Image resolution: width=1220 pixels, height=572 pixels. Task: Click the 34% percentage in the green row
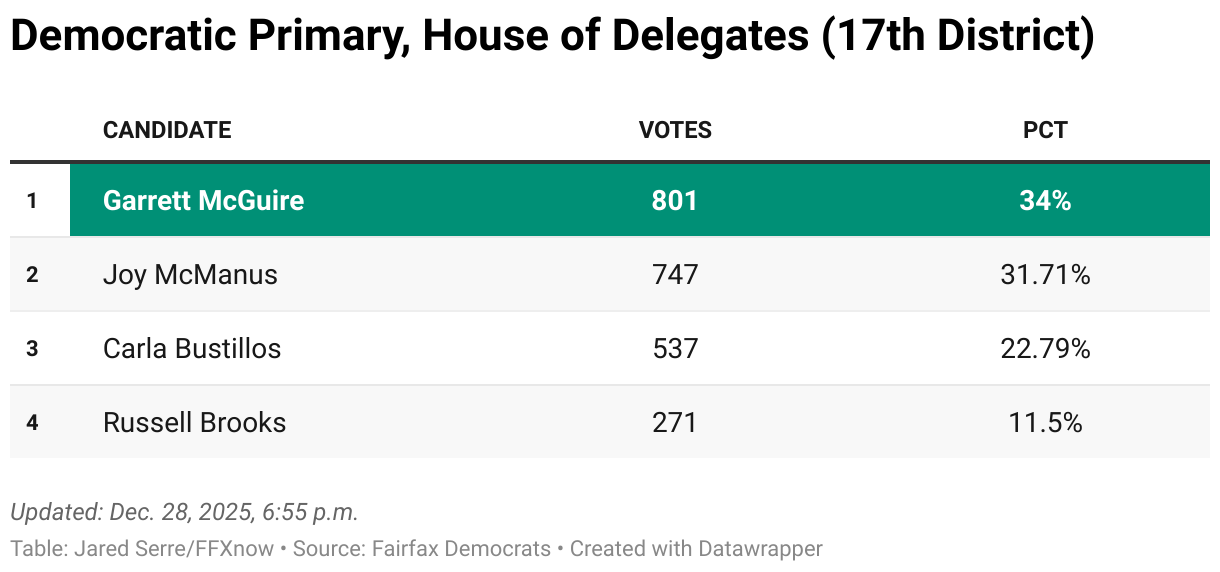click(1045, 200)
